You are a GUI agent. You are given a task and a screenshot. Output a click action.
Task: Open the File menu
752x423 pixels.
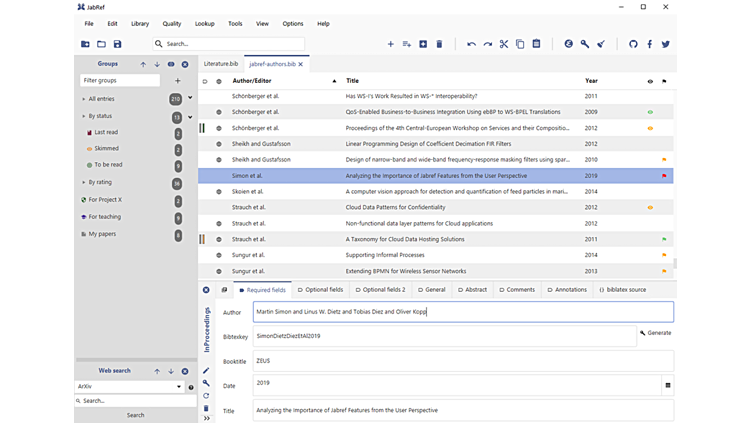click(89, 24)
